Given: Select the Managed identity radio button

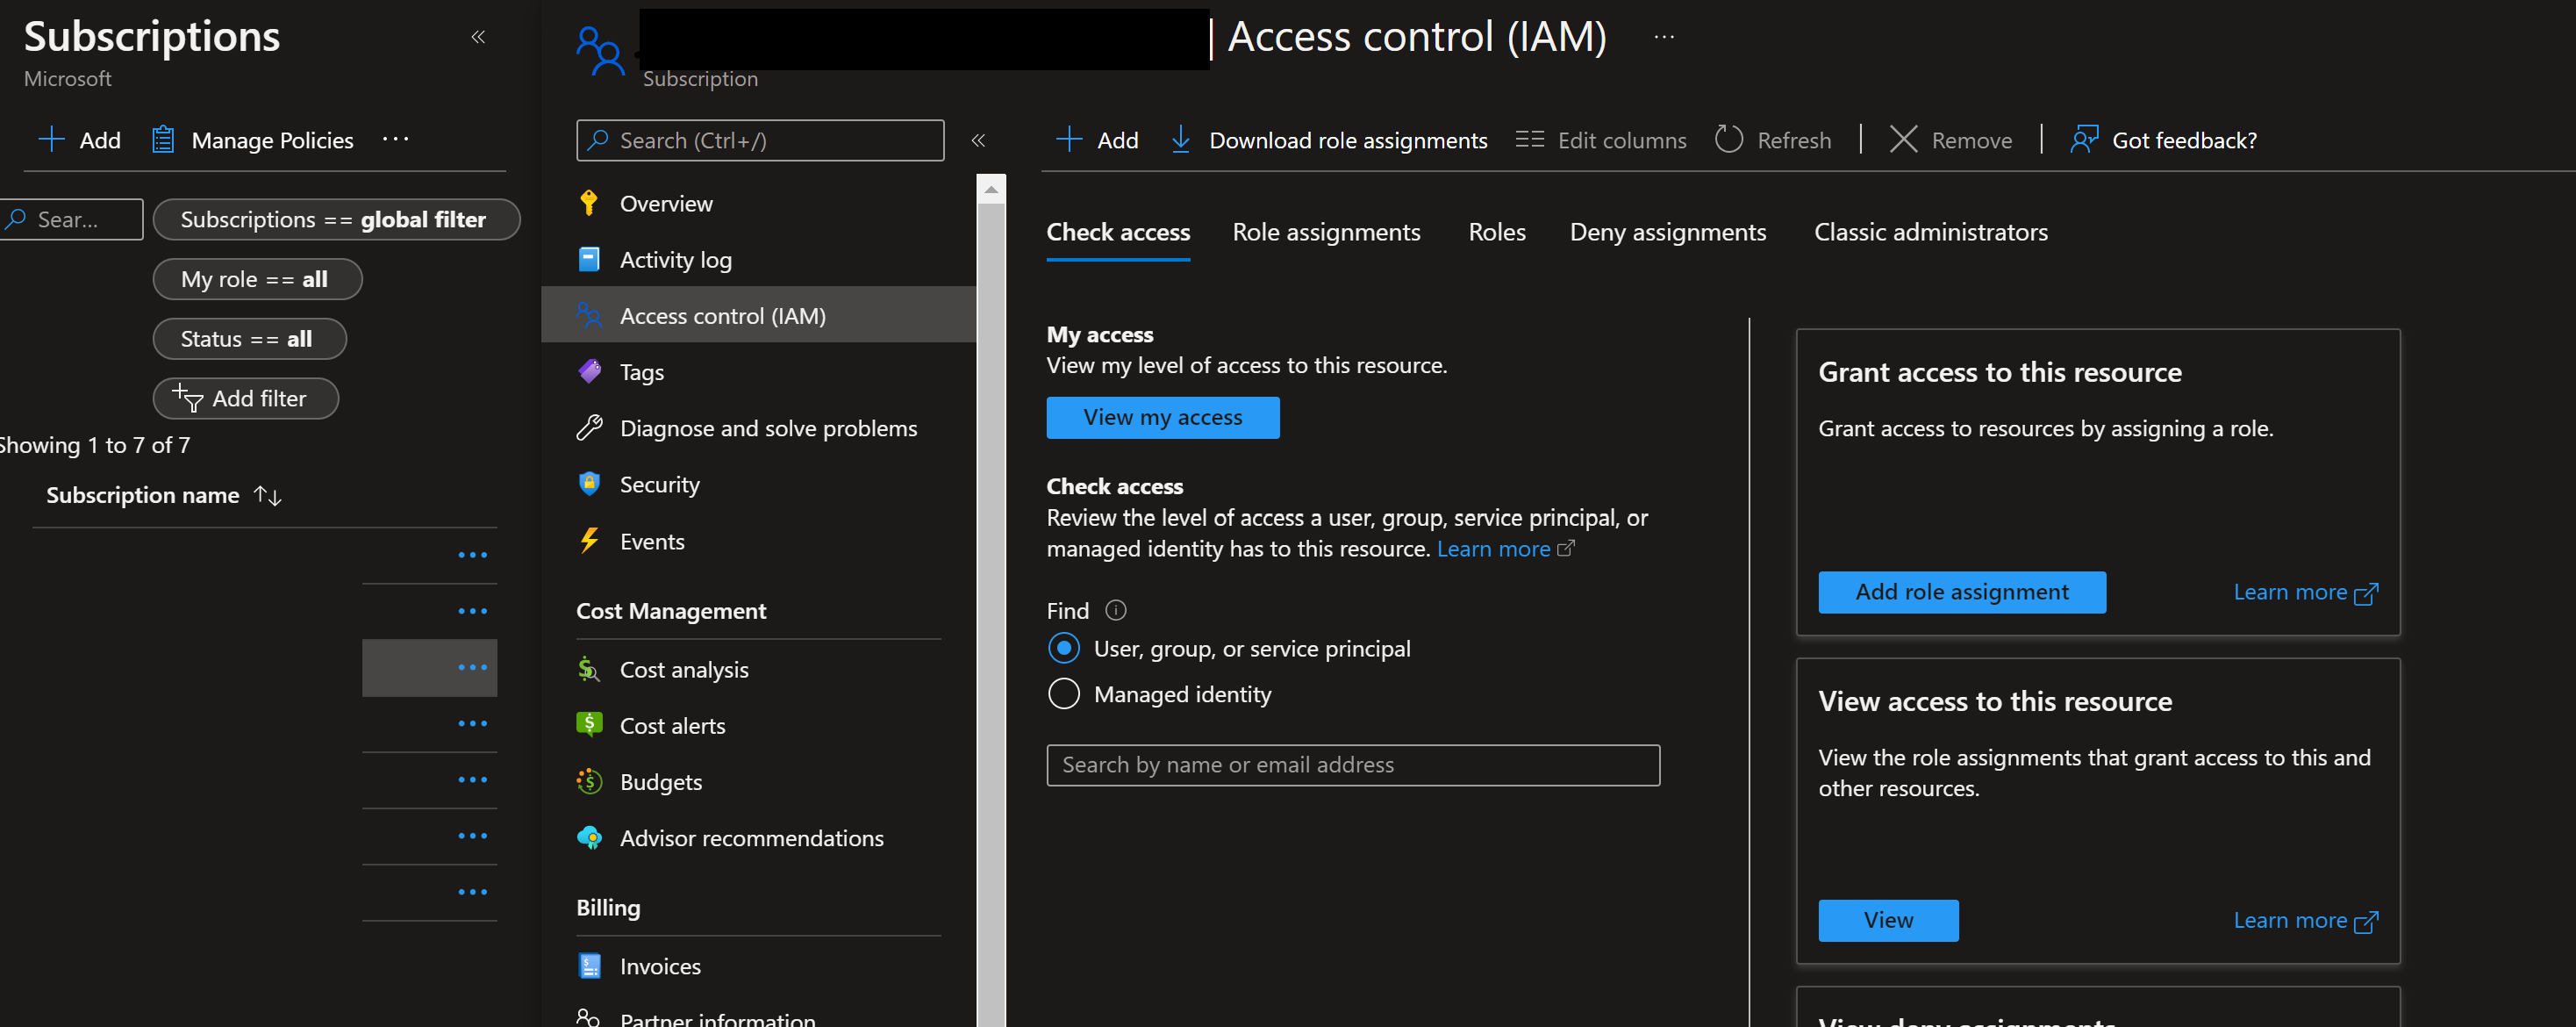Looking at the screenshot, I should tap(1064, 692).
